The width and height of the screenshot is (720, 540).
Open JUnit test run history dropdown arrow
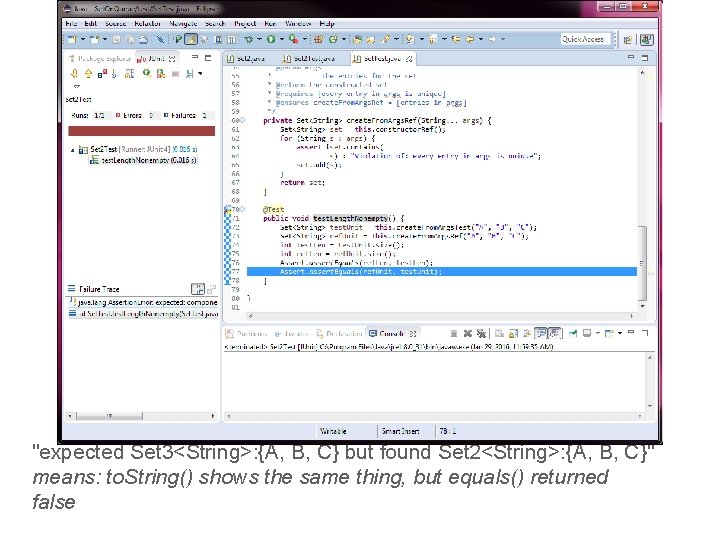click(x=200, y=73)
